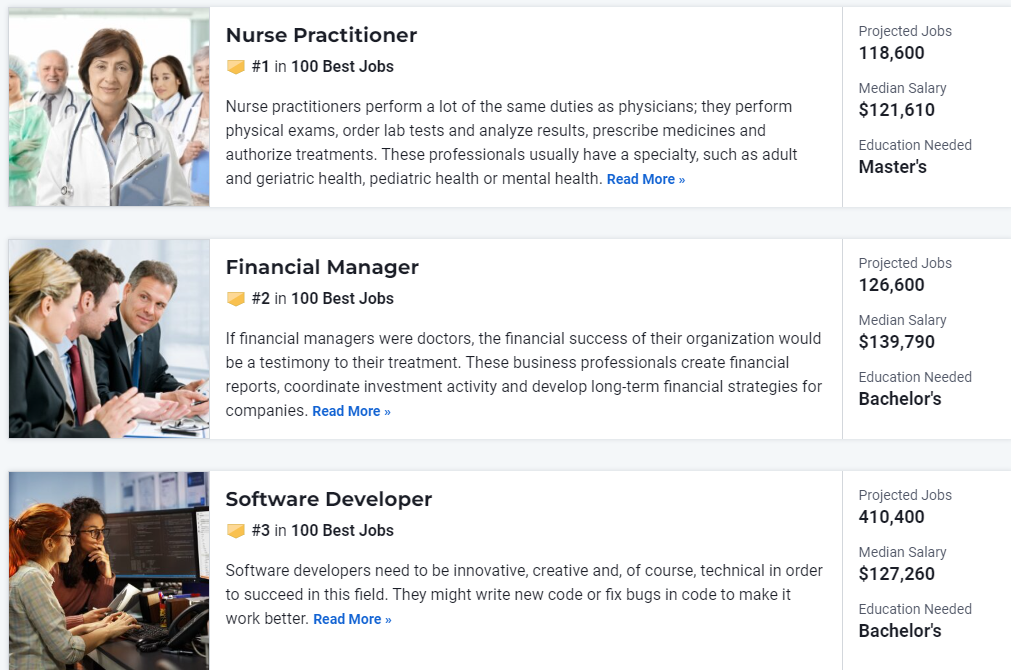Click the badge icon beside #2 ranking
The width and height of the screenshot is (1011, 670).
pyautogui.click(x=236, y=299)
